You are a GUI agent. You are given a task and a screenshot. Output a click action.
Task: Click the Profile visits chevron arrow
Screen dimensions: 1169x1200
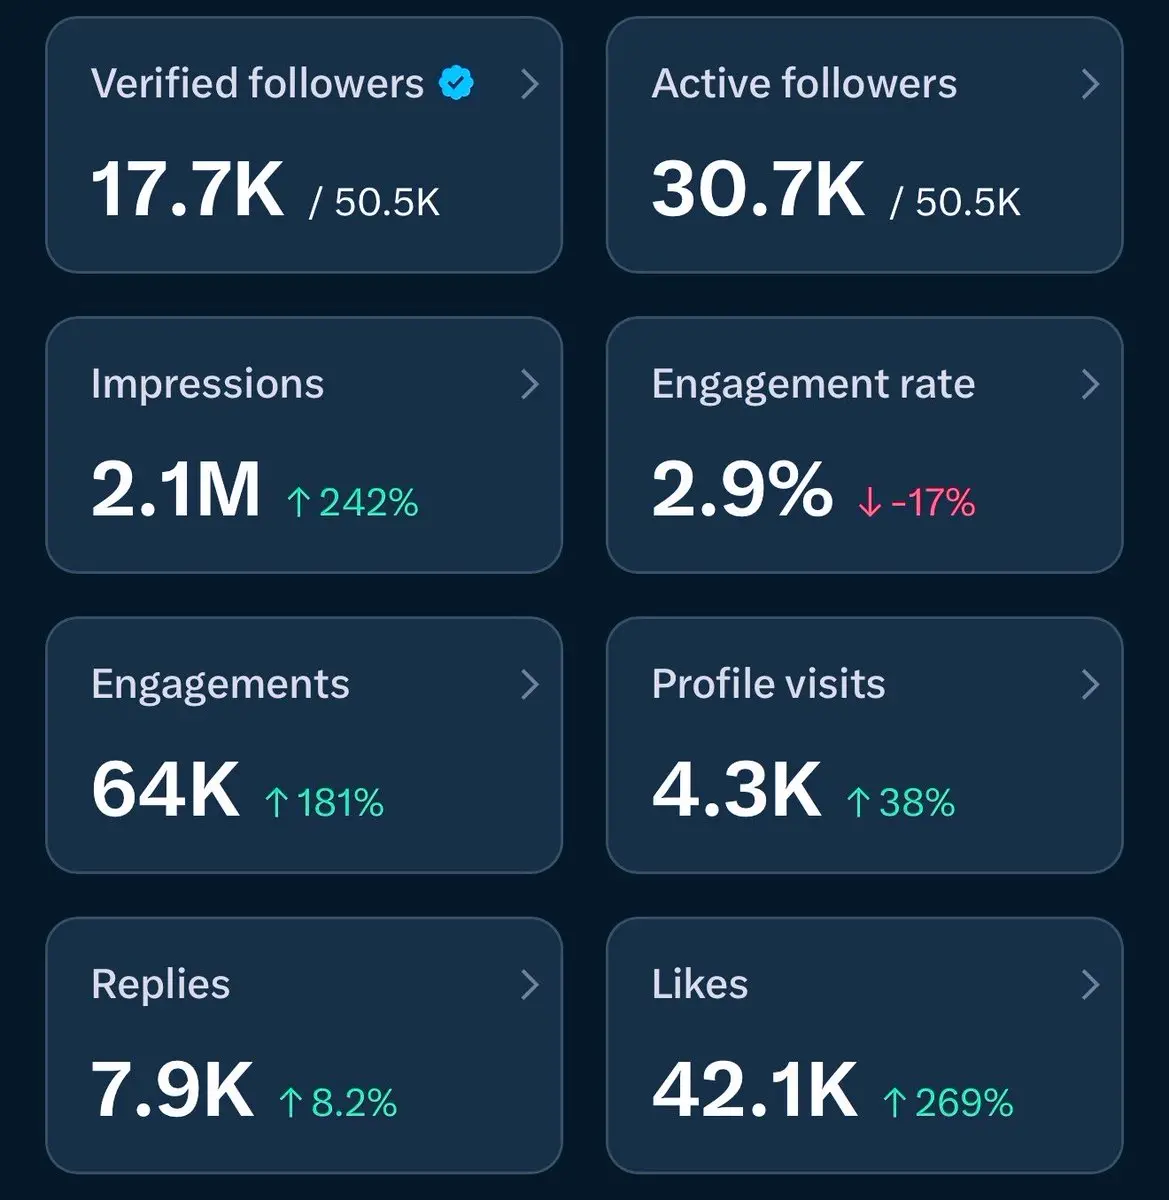tap(1091, 684)
